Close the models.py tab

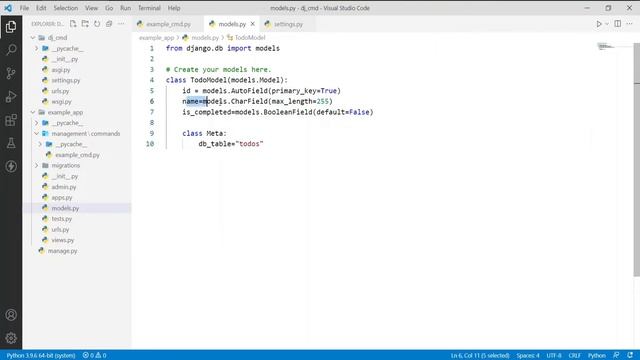(x=253, y=24)
